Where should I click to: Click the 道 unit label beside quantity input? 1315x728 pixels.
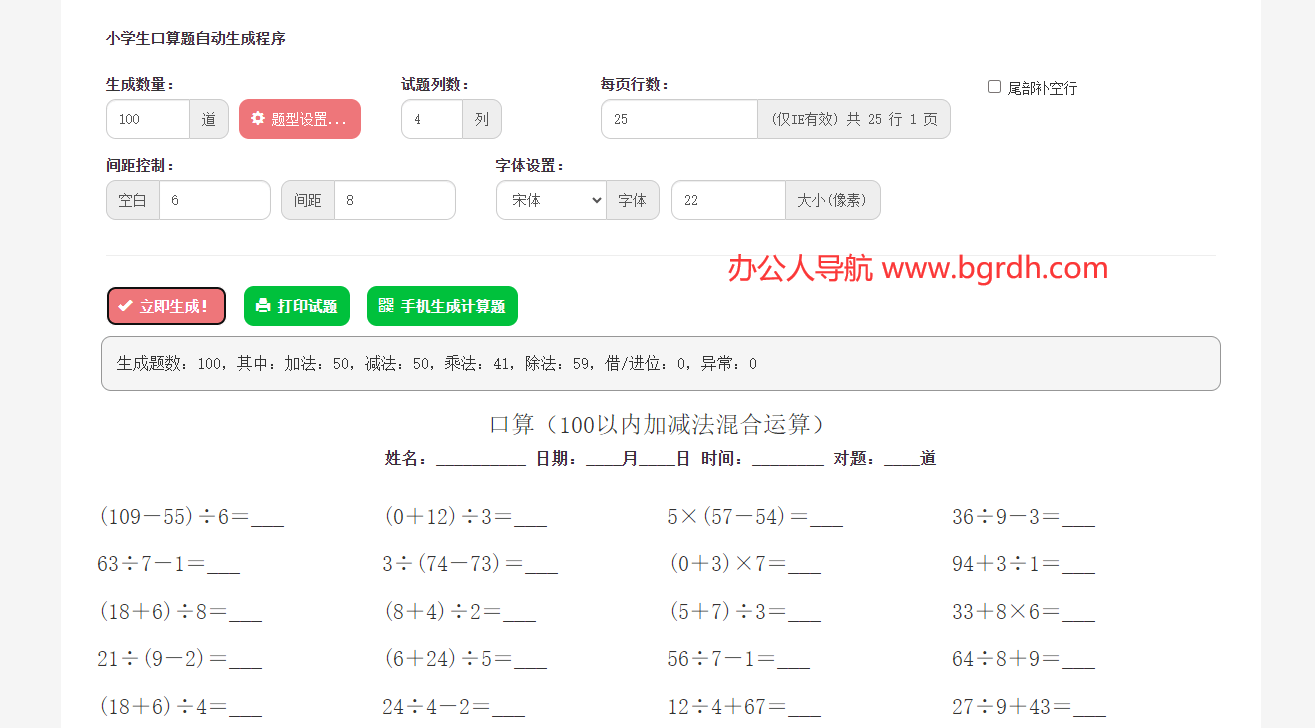[208, 119]
